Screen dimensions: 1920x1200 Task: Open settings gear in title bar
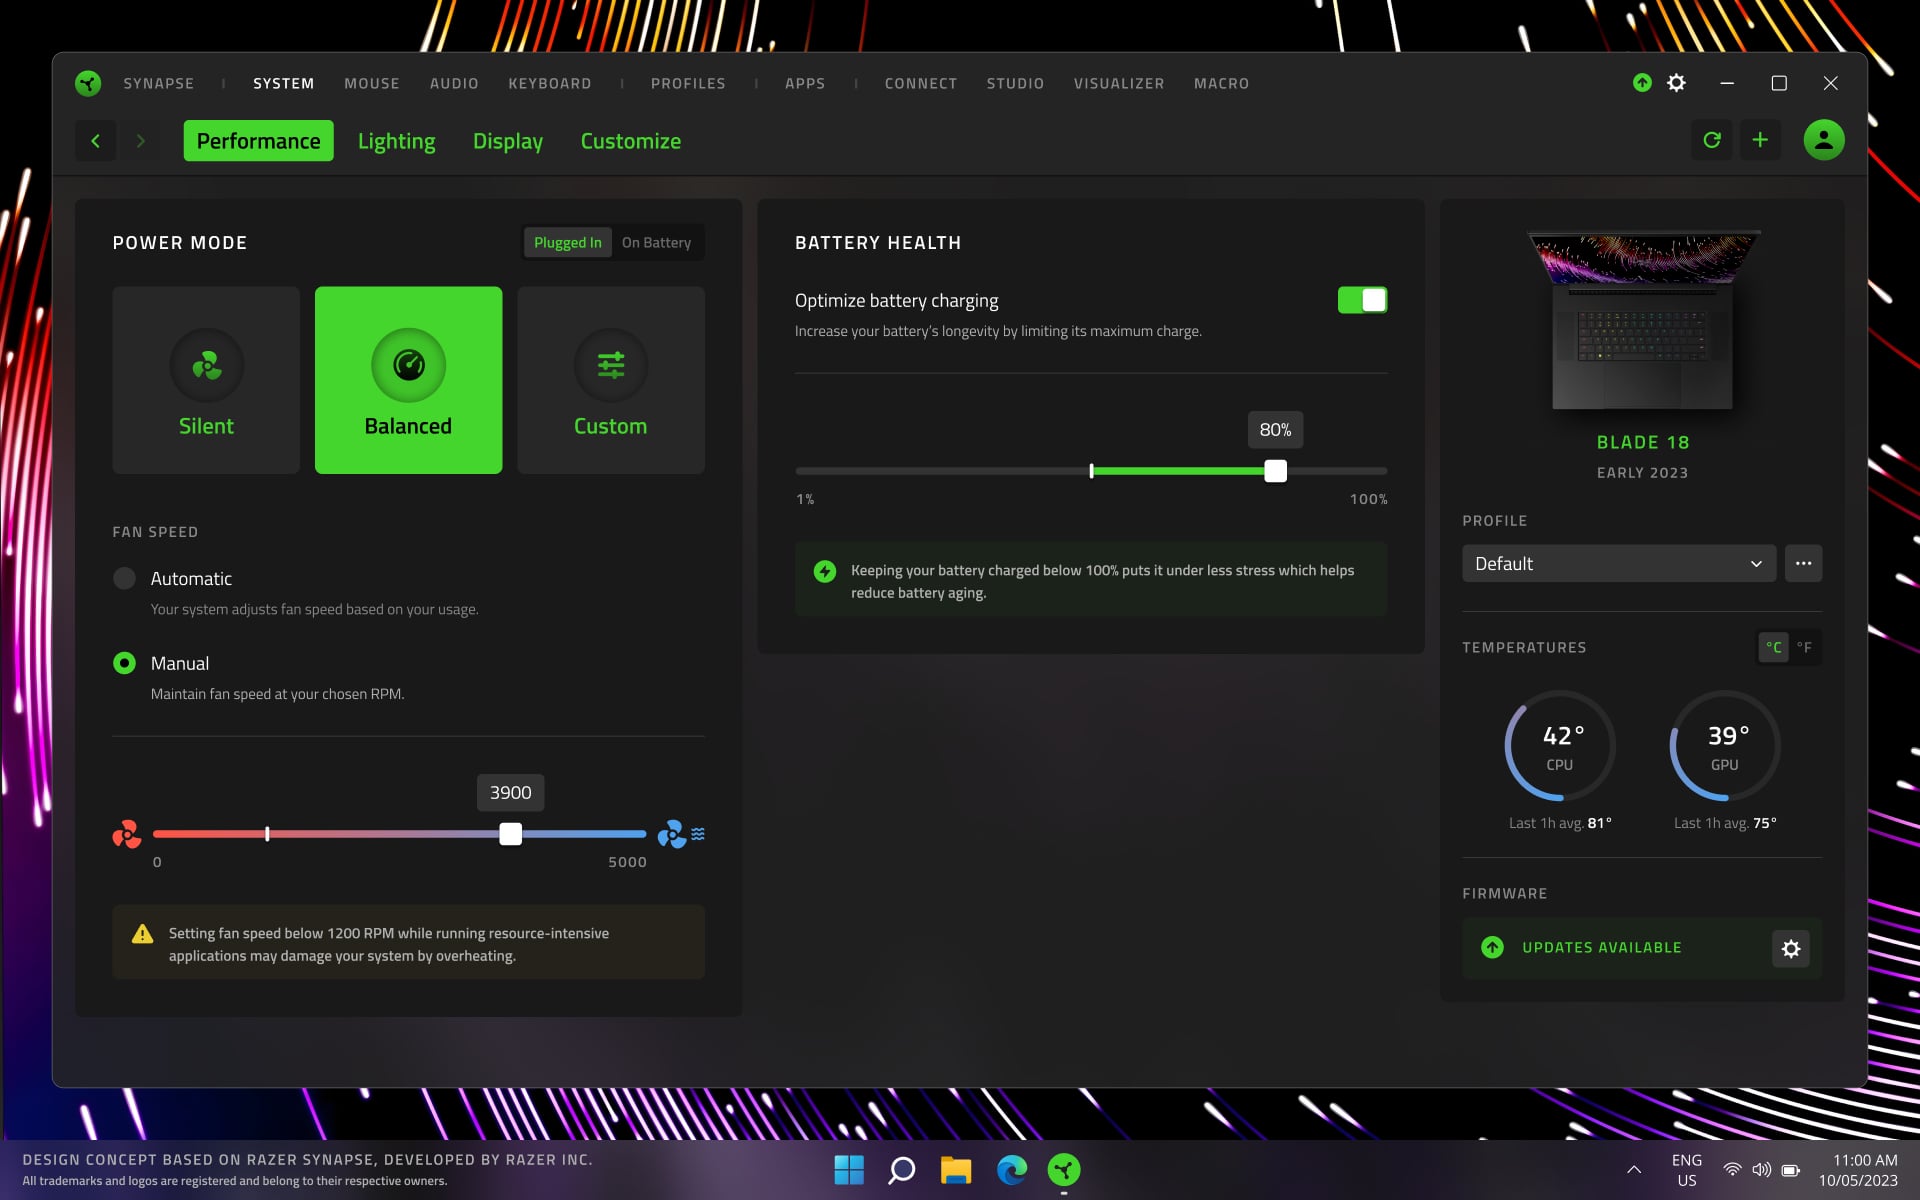coord(1677,83)
